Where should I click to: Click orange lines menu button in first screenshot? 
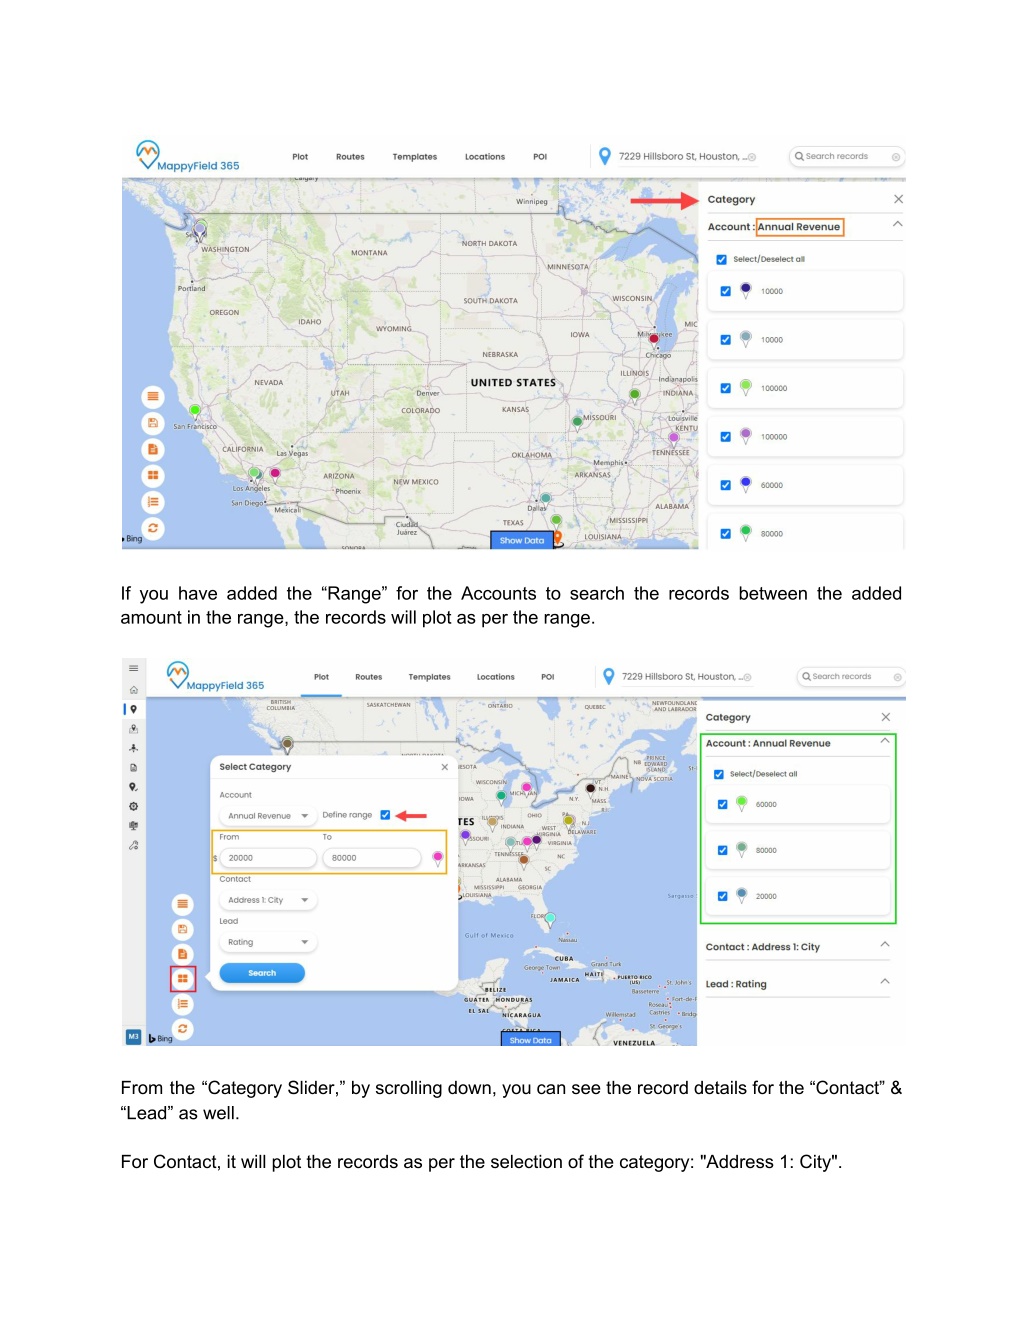coord(153,397)
